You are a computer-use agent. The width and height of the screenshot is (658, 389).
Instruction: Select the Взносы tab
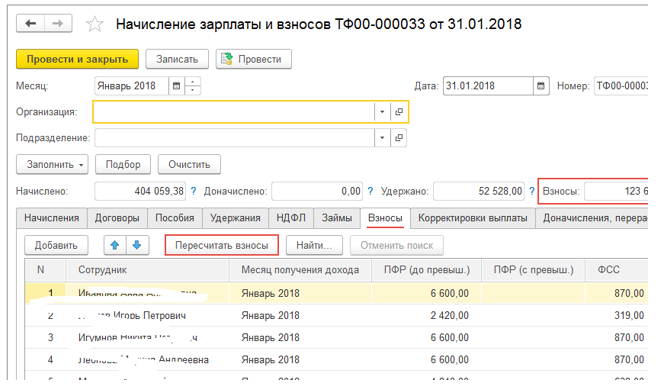[x=385, y=218]
